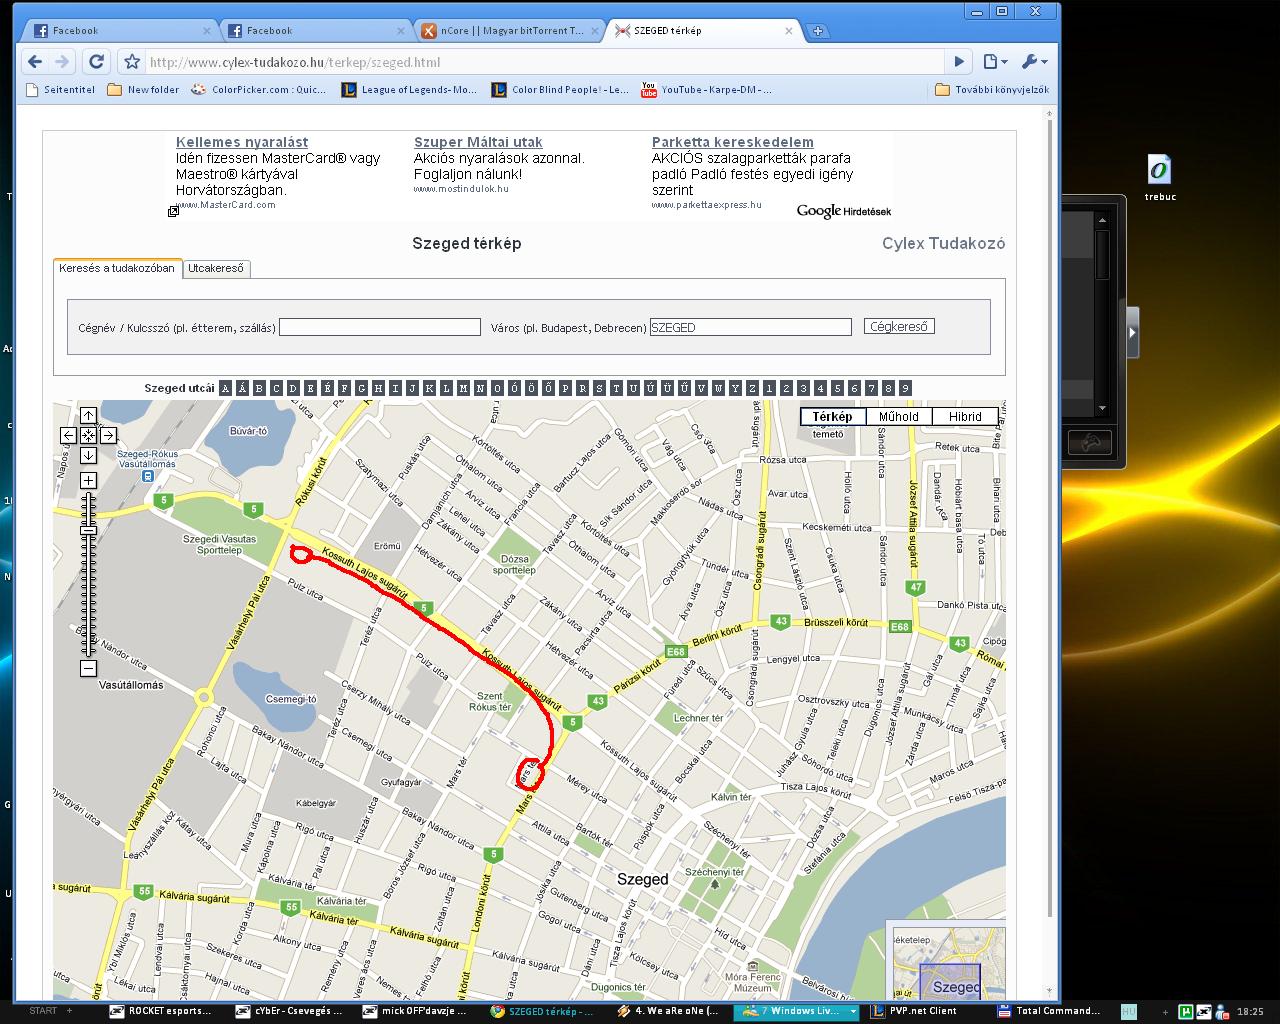Open the Kellemes nyaralást ad link
Screen dimensions: 1280x1024
(x=242, y=142)
